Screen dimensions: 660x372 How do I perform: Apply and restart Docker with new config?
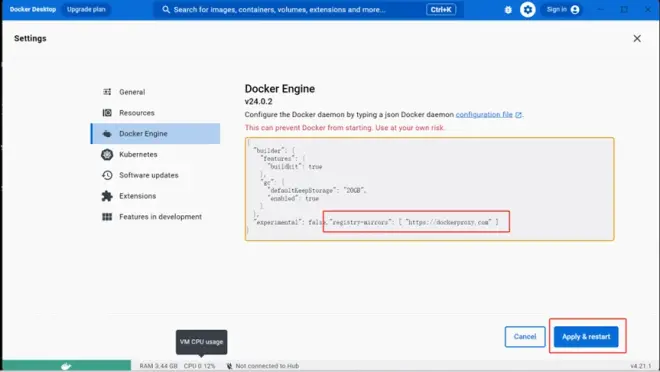586,337
